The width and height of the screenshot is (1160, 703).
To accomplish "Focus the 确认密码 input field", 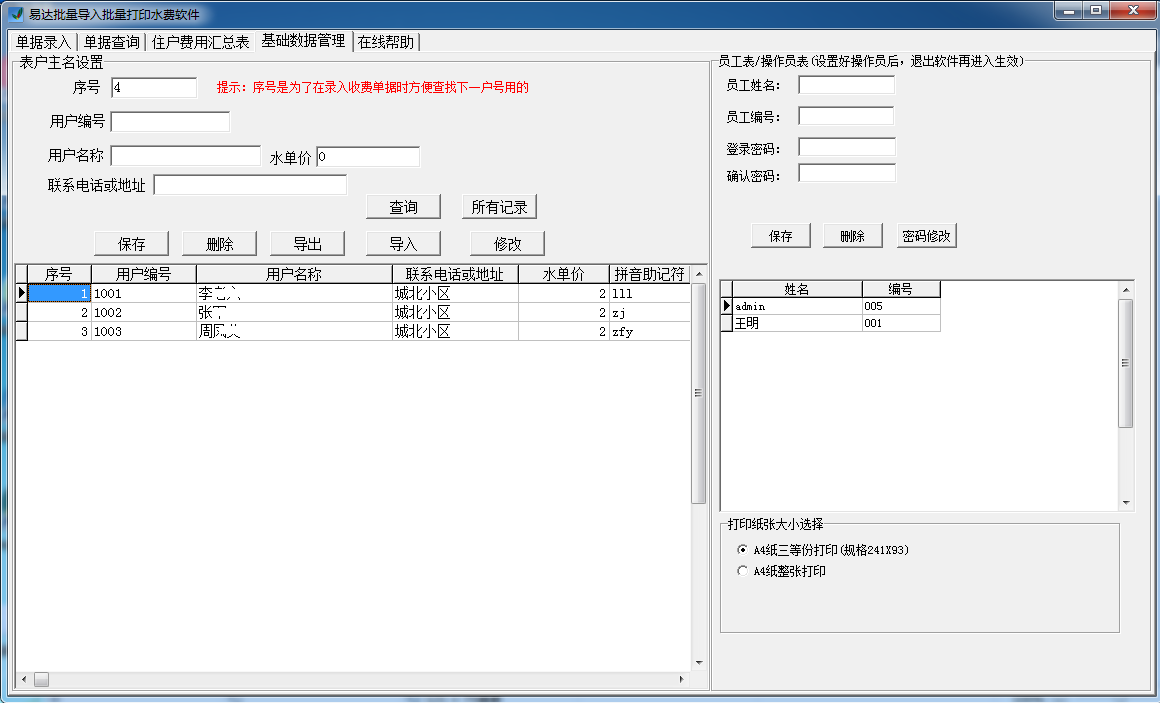I will click(x=847, y=173).
